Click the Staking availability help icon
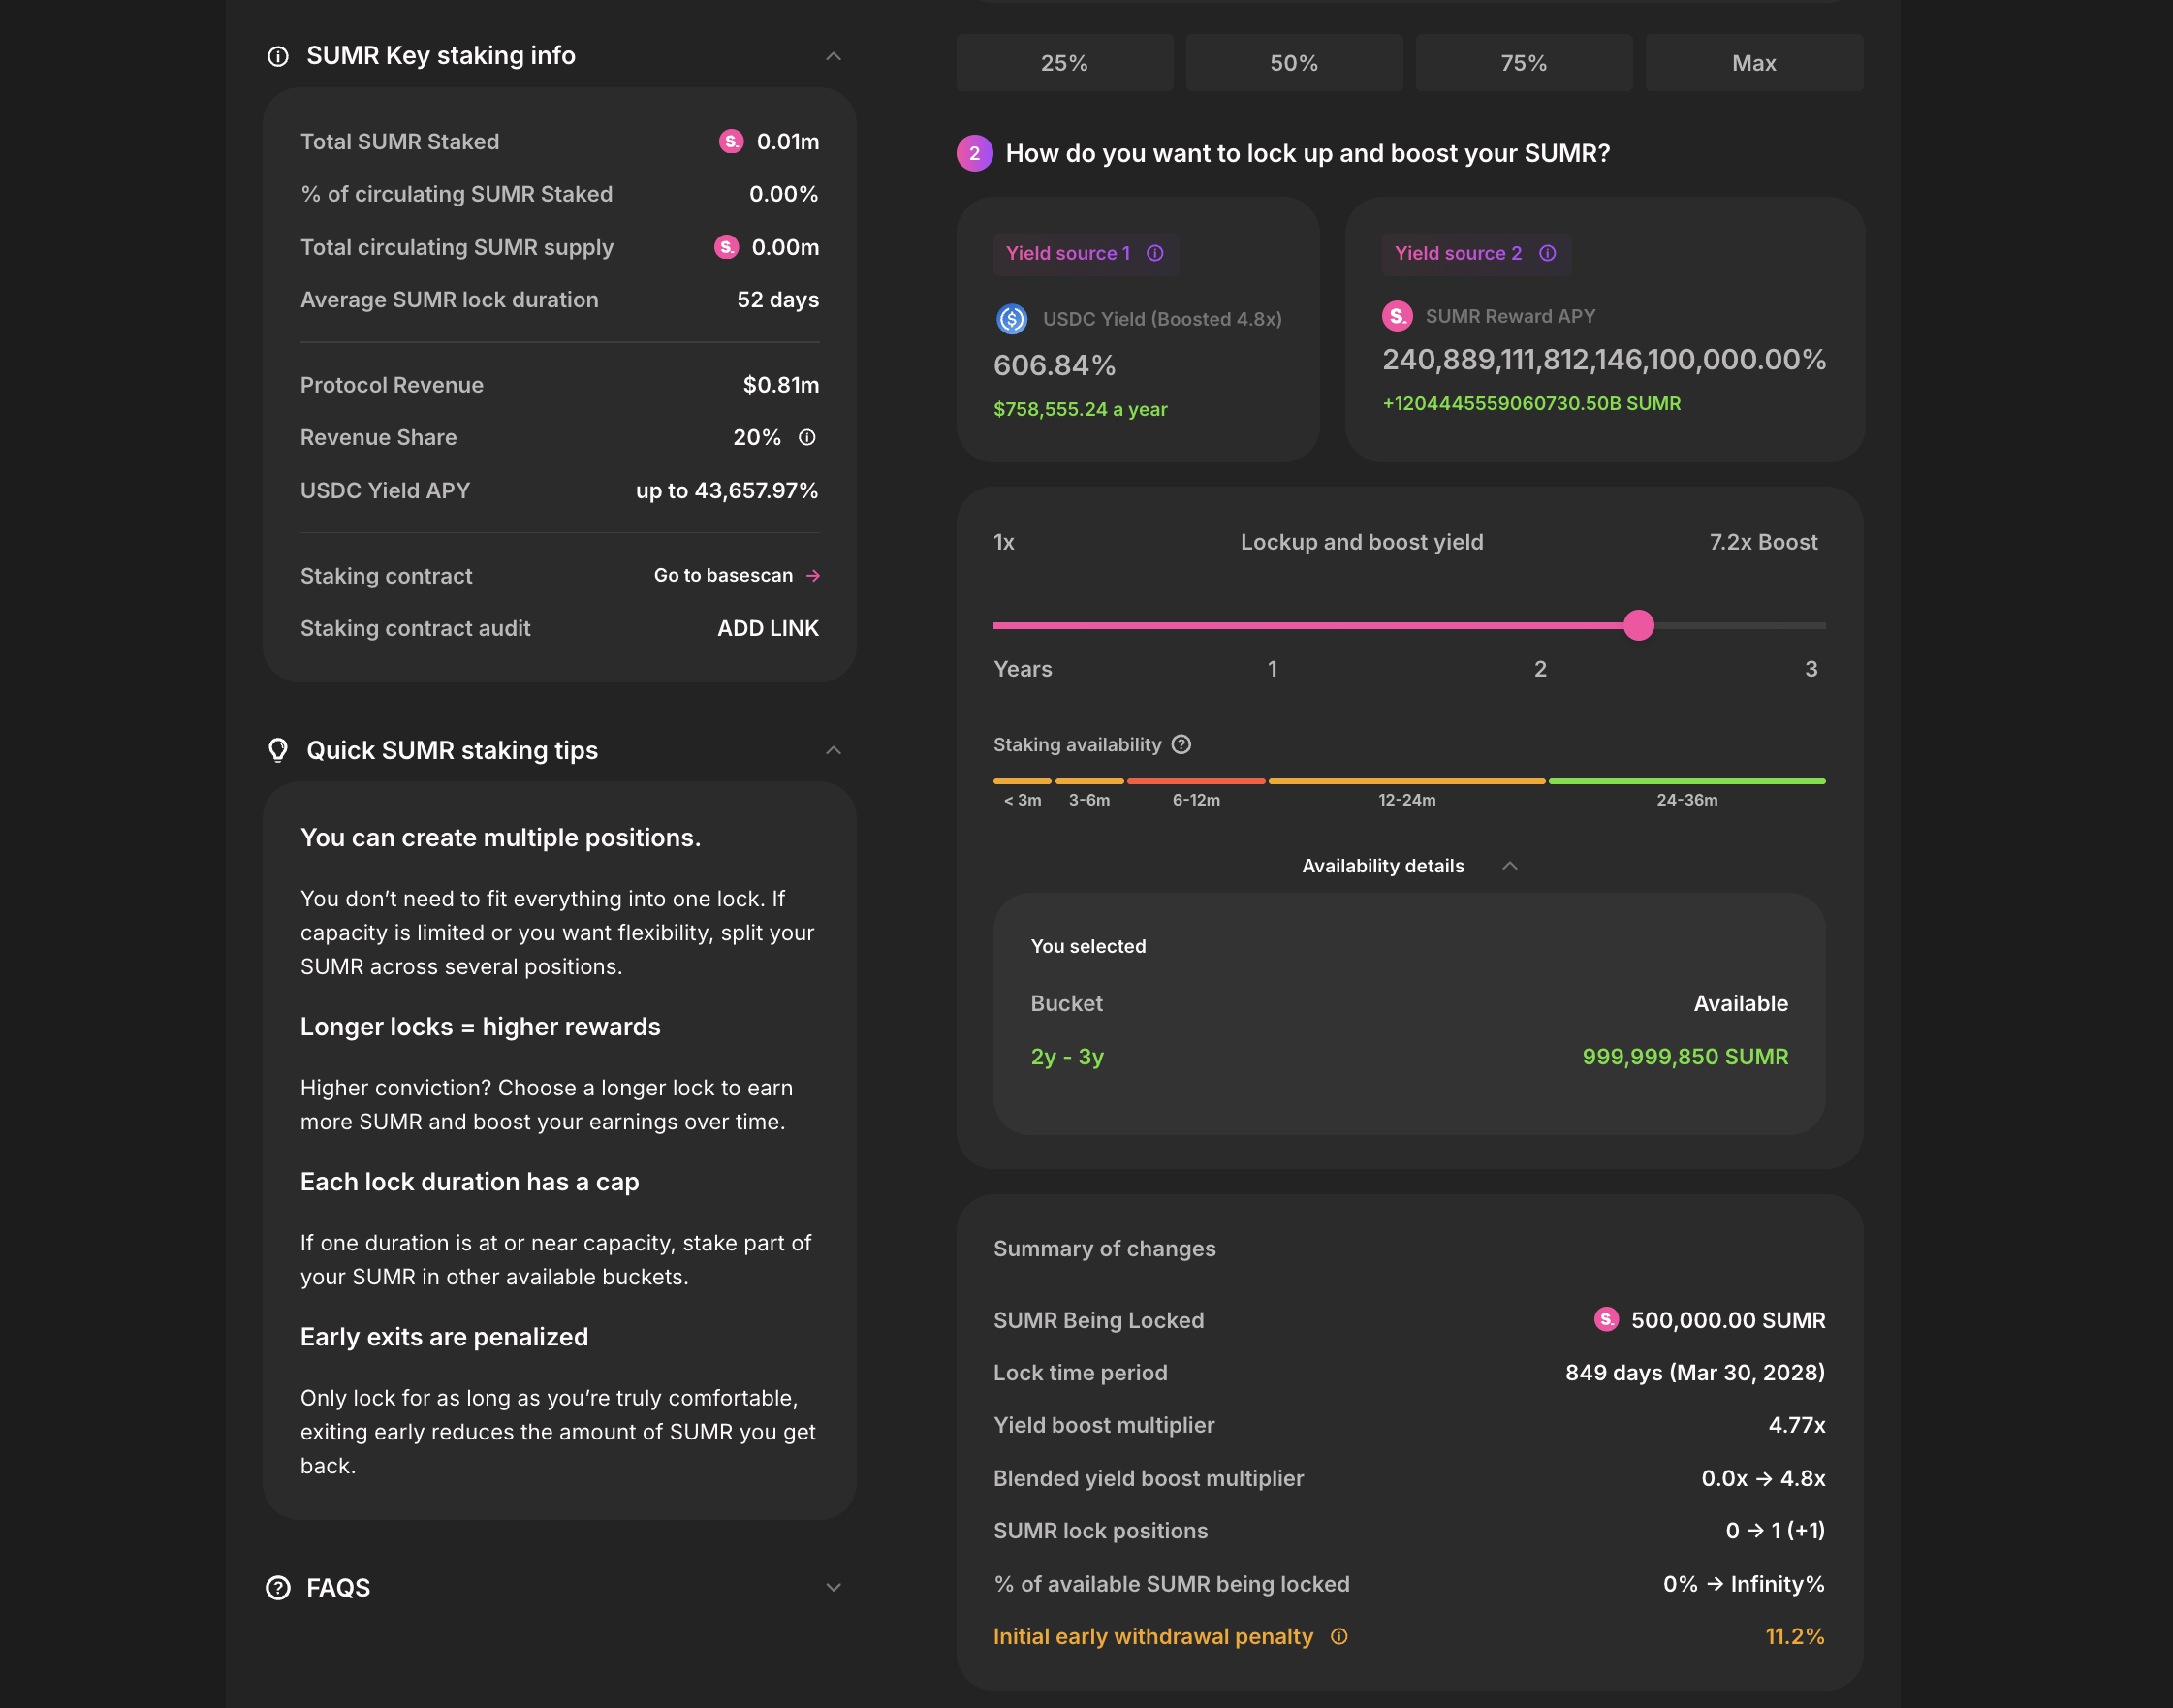The image size is (2173, 1708). (1181, 744)
